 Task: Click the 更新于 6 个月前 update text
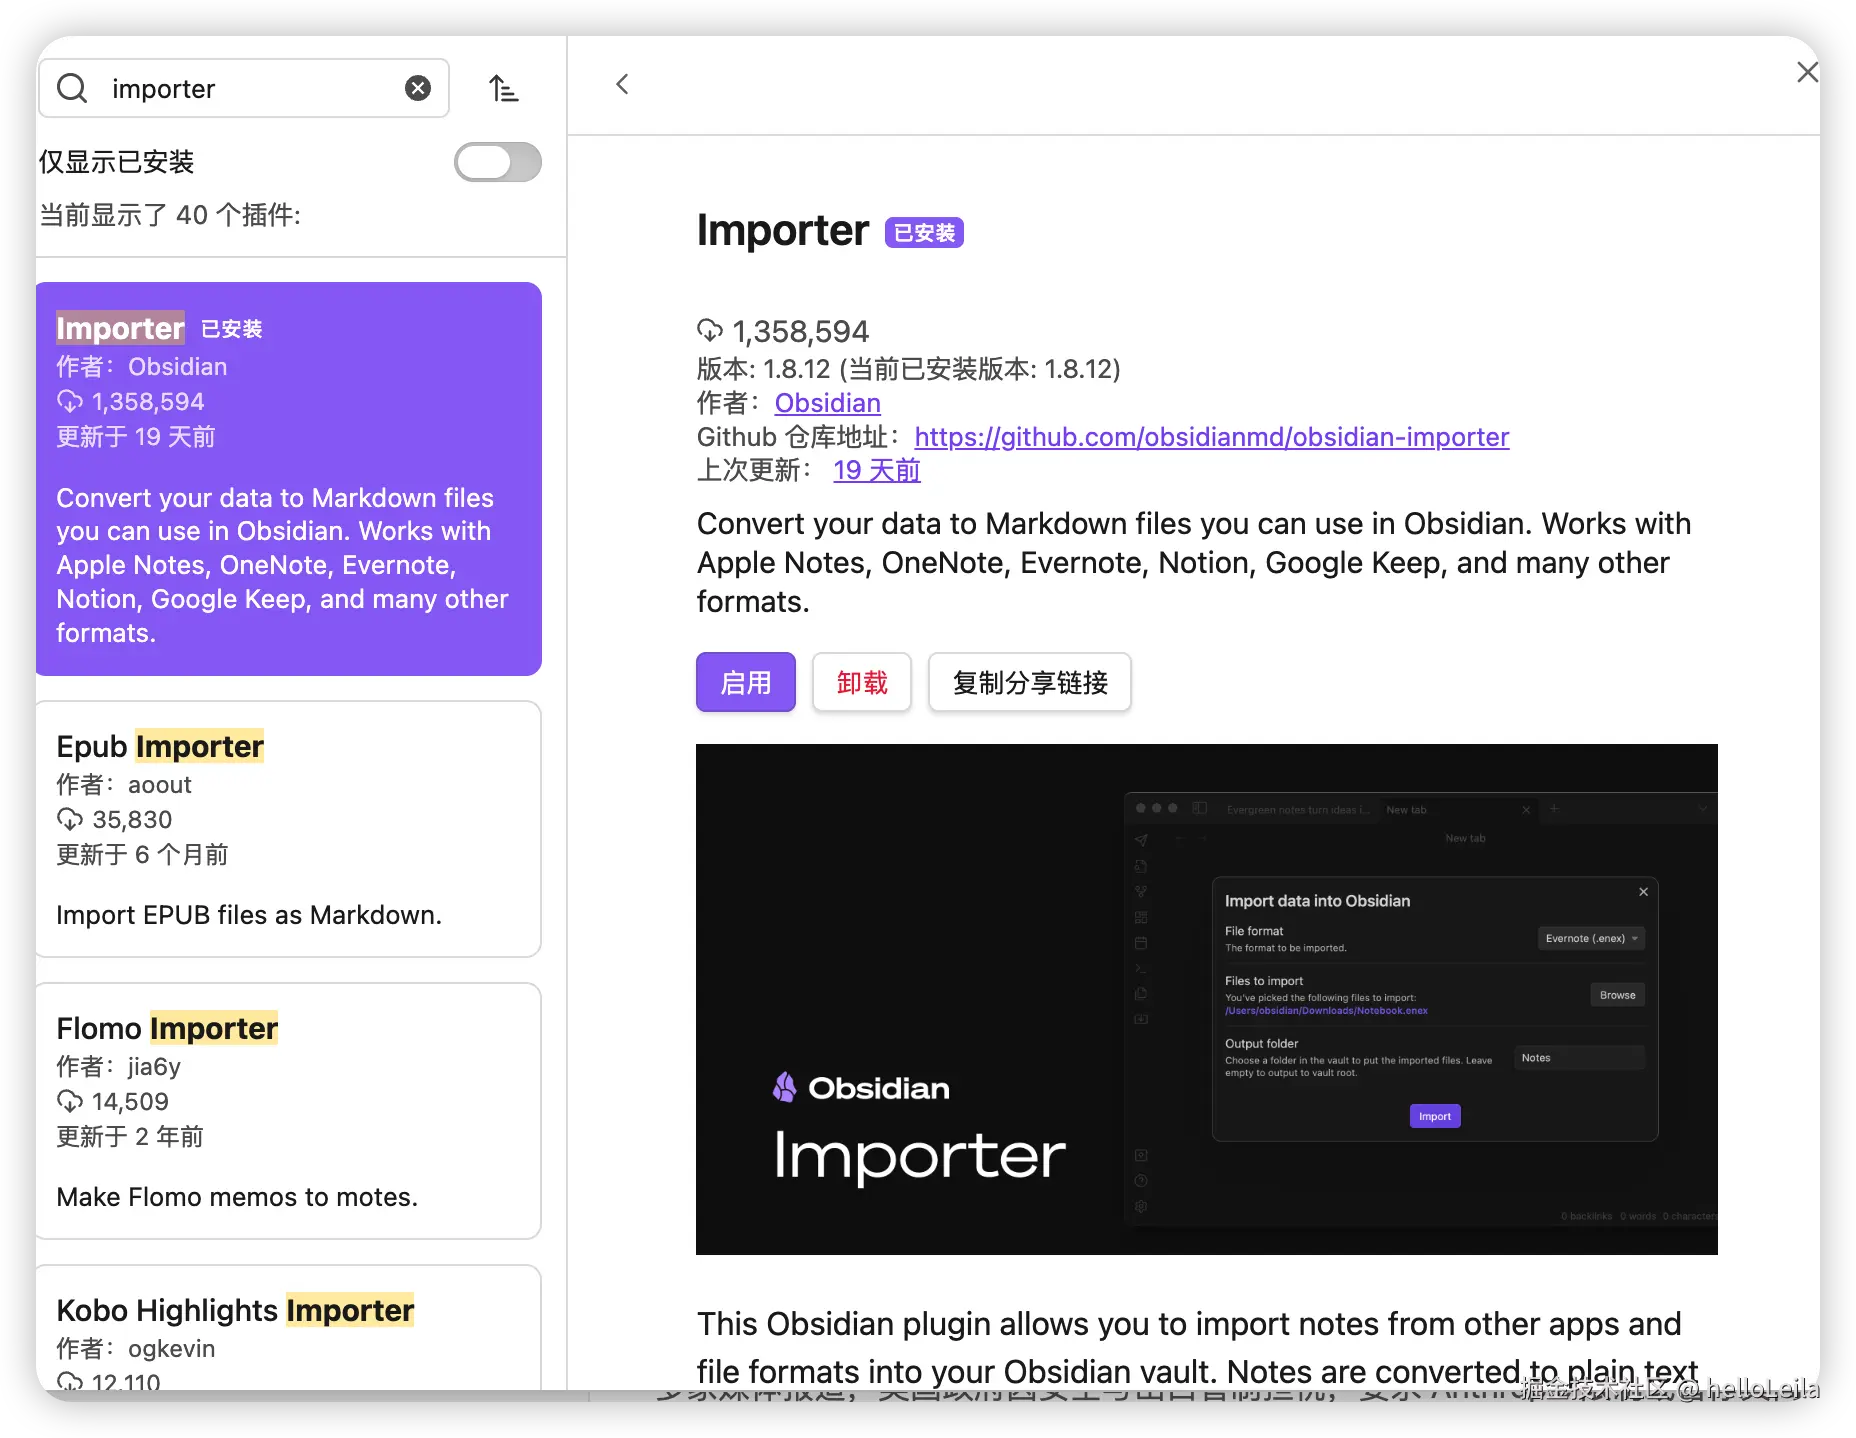(x=142, y=855)
